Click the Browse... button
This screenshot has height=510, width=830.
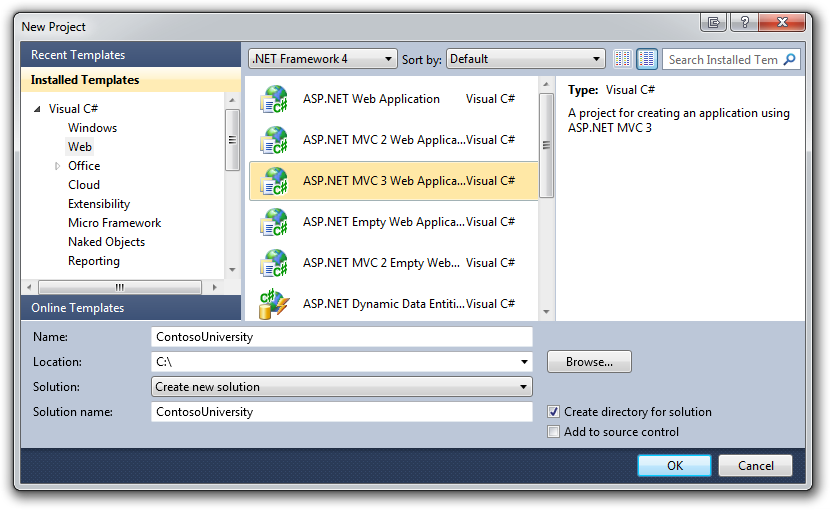click(589, 362)
